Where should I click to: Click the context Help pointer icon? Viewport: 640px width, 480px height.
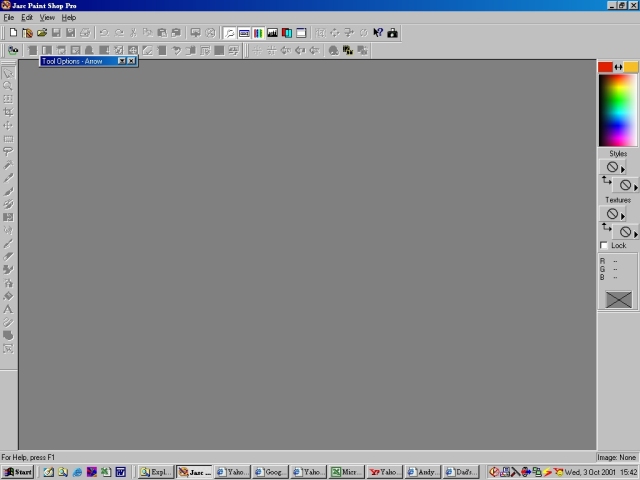click(378, 33)
